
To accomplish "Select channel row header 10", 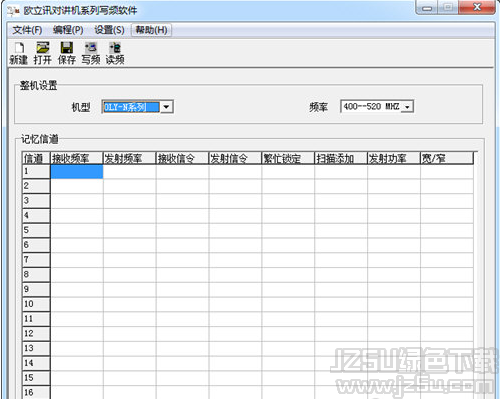I will (x=36, y=304).
